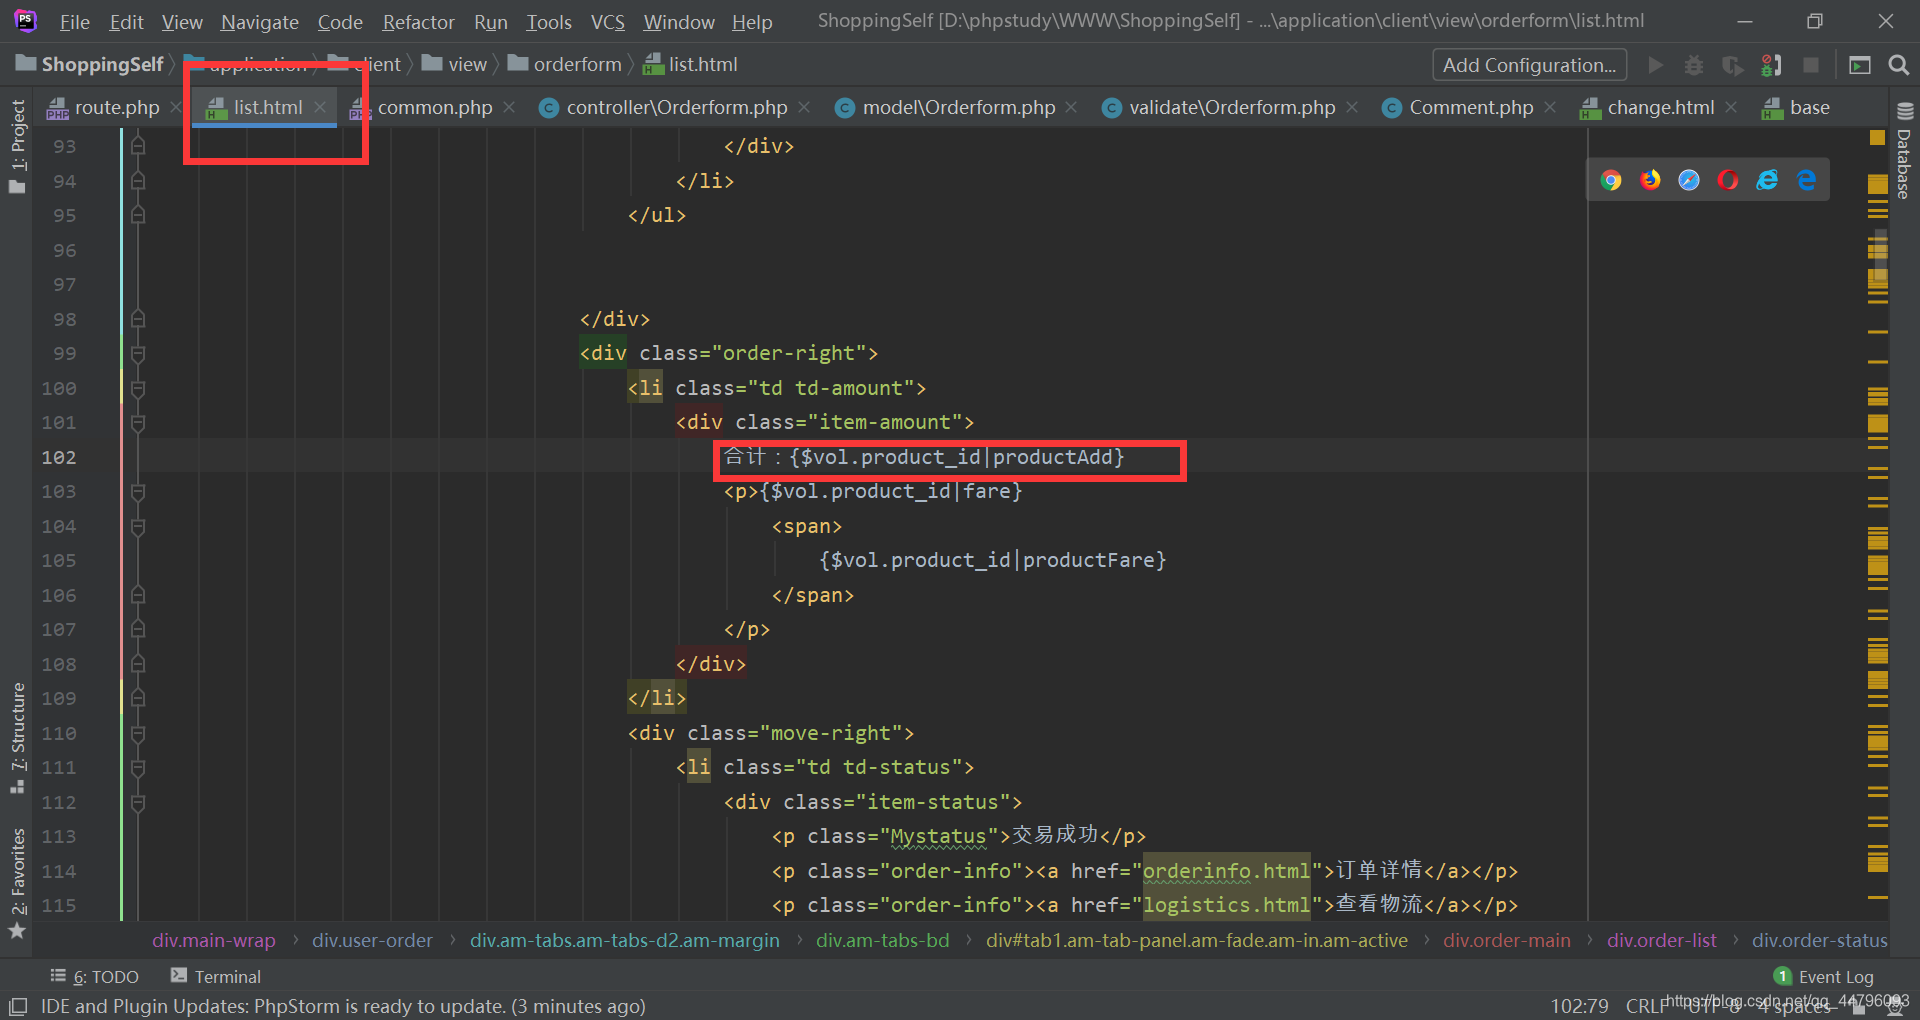Open the Navigate menu
This screenshot has height=1020, width=1920.
click(260, 21)
